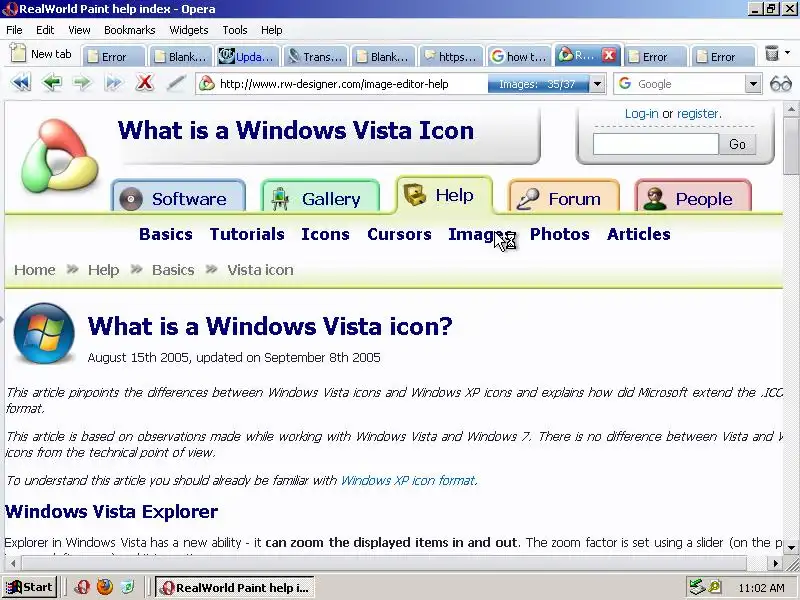This screenshot has height=600, width=800.
Task: Open the Help section tab on page
Action: 444,195
